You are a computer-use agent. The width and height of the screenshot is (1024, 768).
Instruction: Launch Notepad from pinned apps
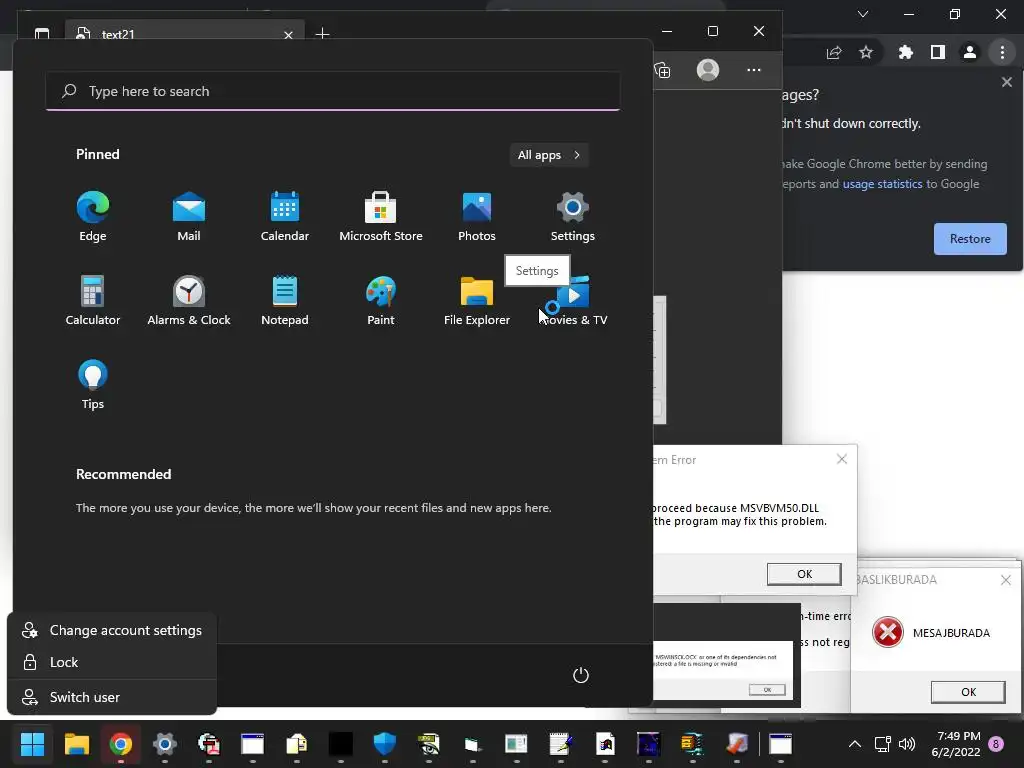pyautogui.click(x=285, y=300)
